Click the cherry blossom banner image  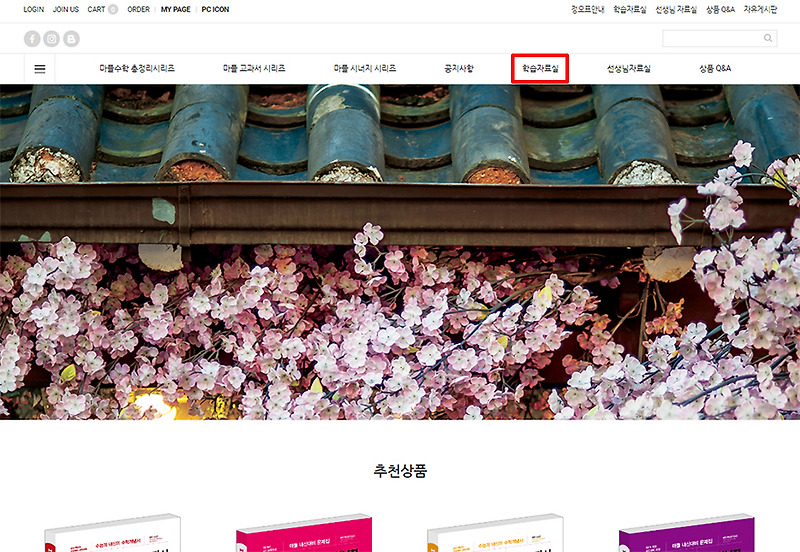click(400, 252)
